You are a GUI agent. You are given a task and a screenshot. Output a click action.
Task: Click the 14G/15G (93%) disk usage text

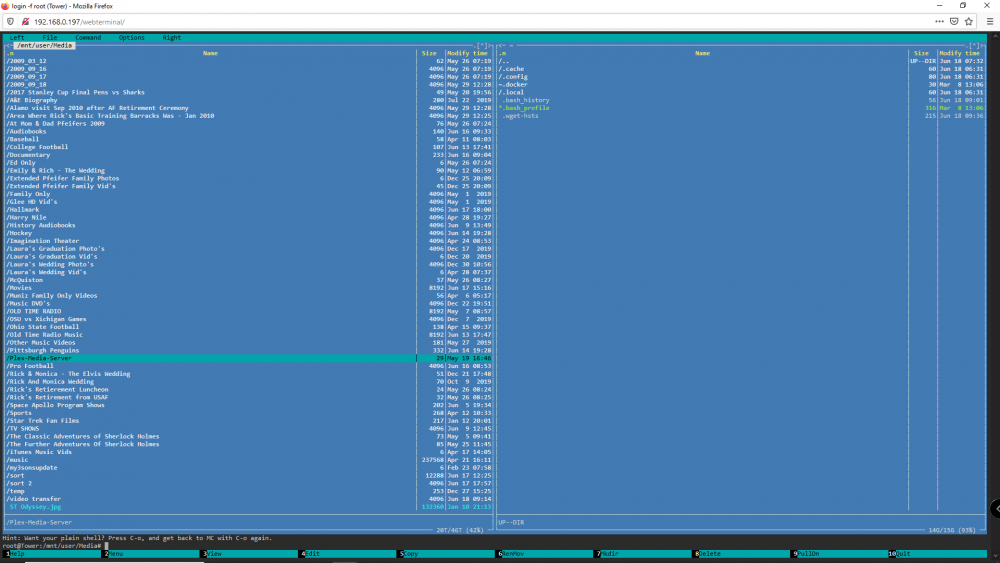[952, 530]
